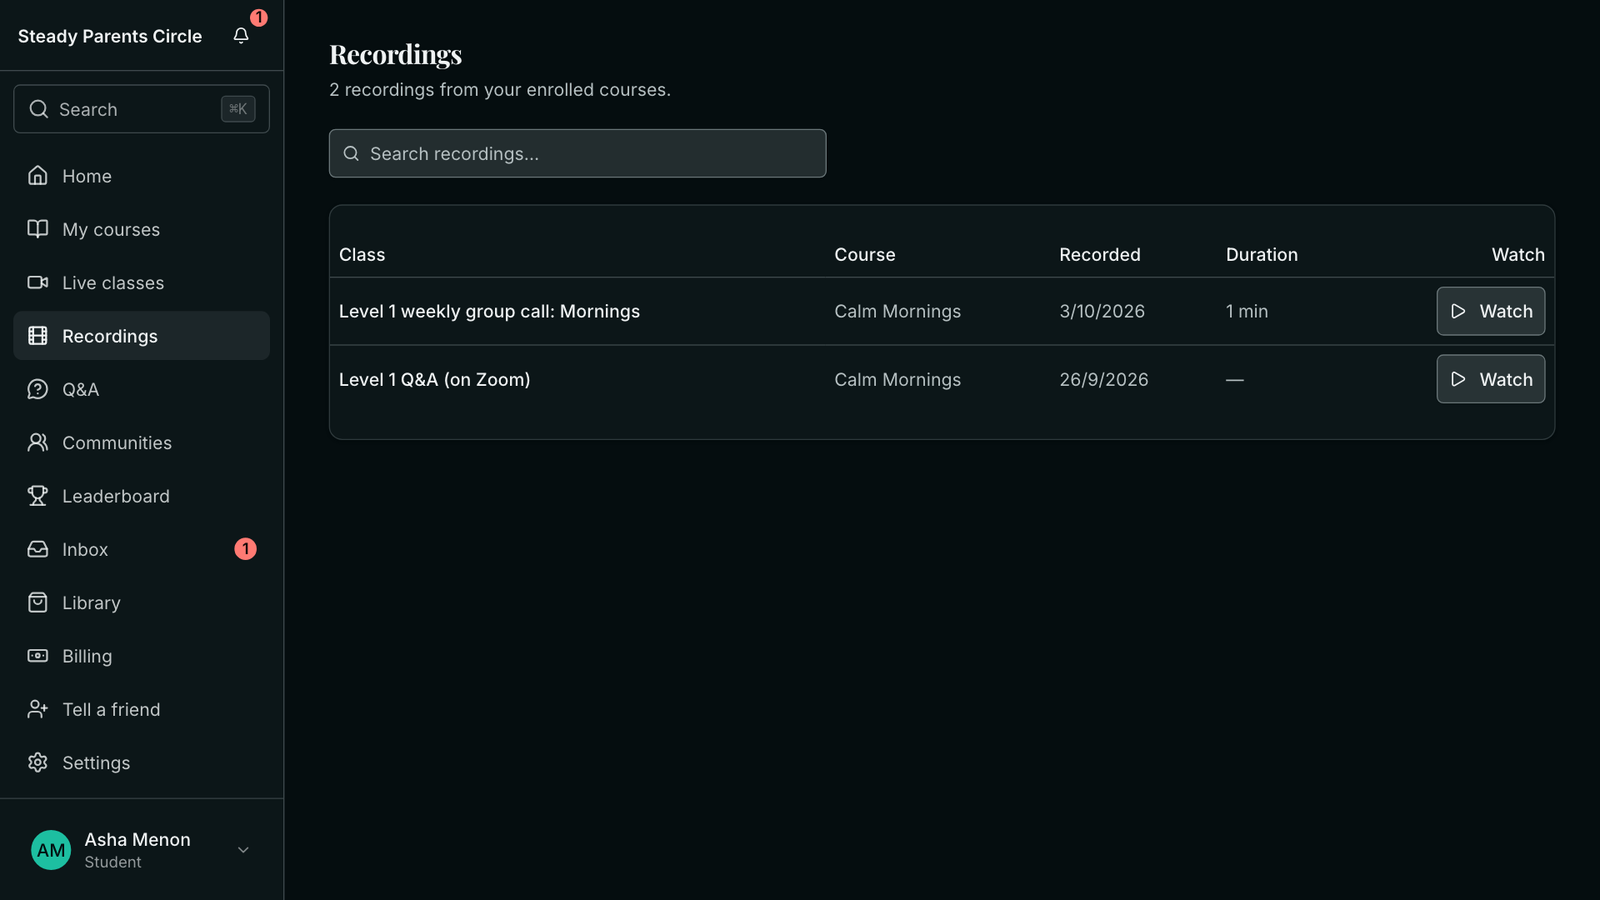Click the ⌘K shortcut badge
Screen dimensions: 1600x900
[x=238, y=109]
